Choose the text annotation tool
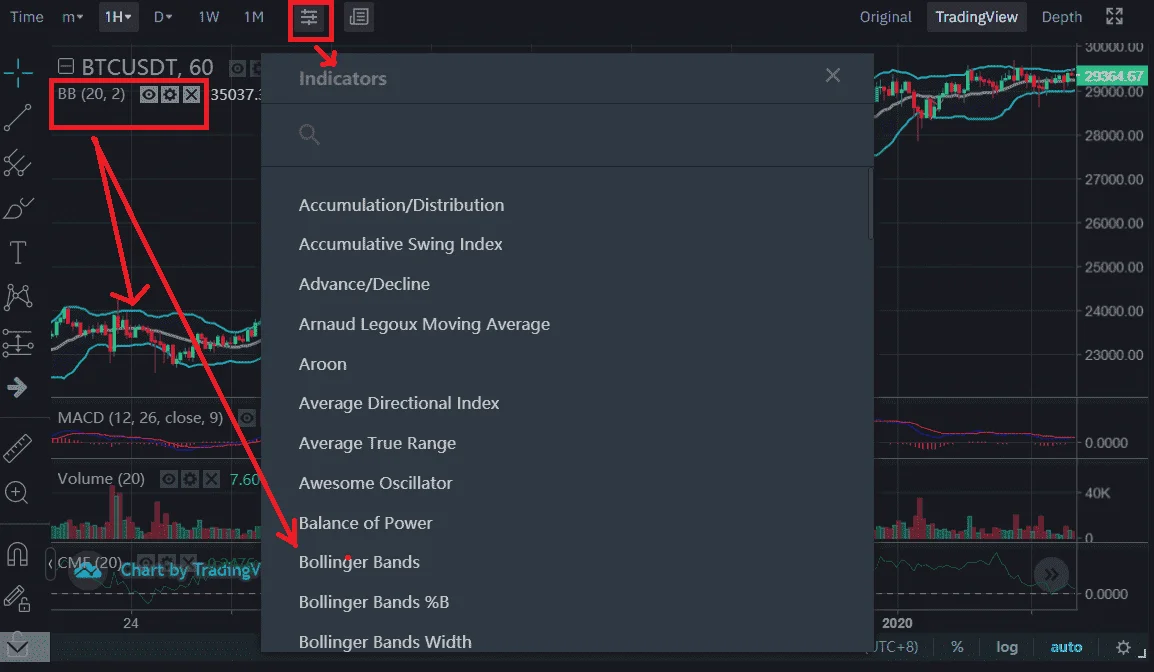Image resolution: width=1154 pixels, height=672 pixels. (17, 252)
